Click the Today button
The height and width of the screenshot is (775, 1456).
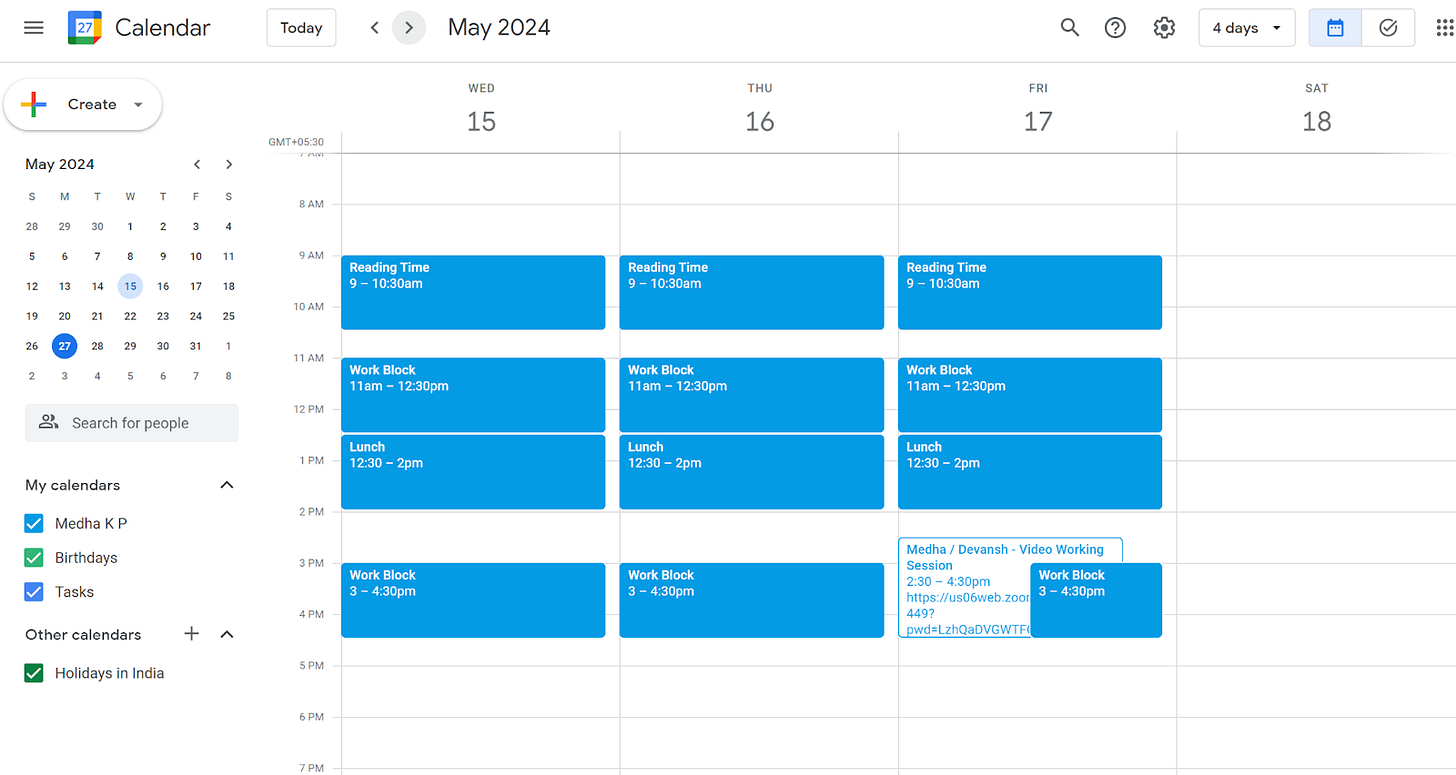tap(301, 28)
